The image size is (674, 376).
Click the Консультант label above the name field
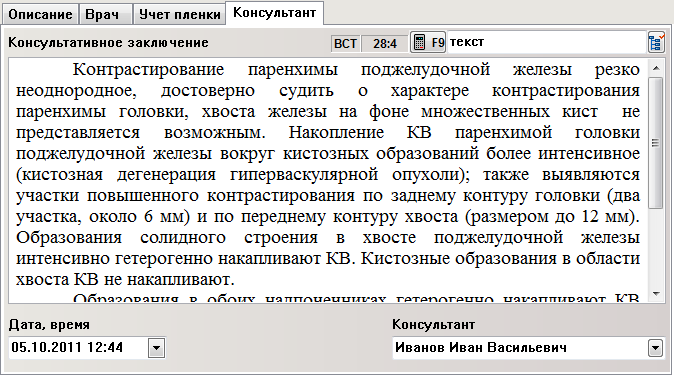tap(433, 324)
